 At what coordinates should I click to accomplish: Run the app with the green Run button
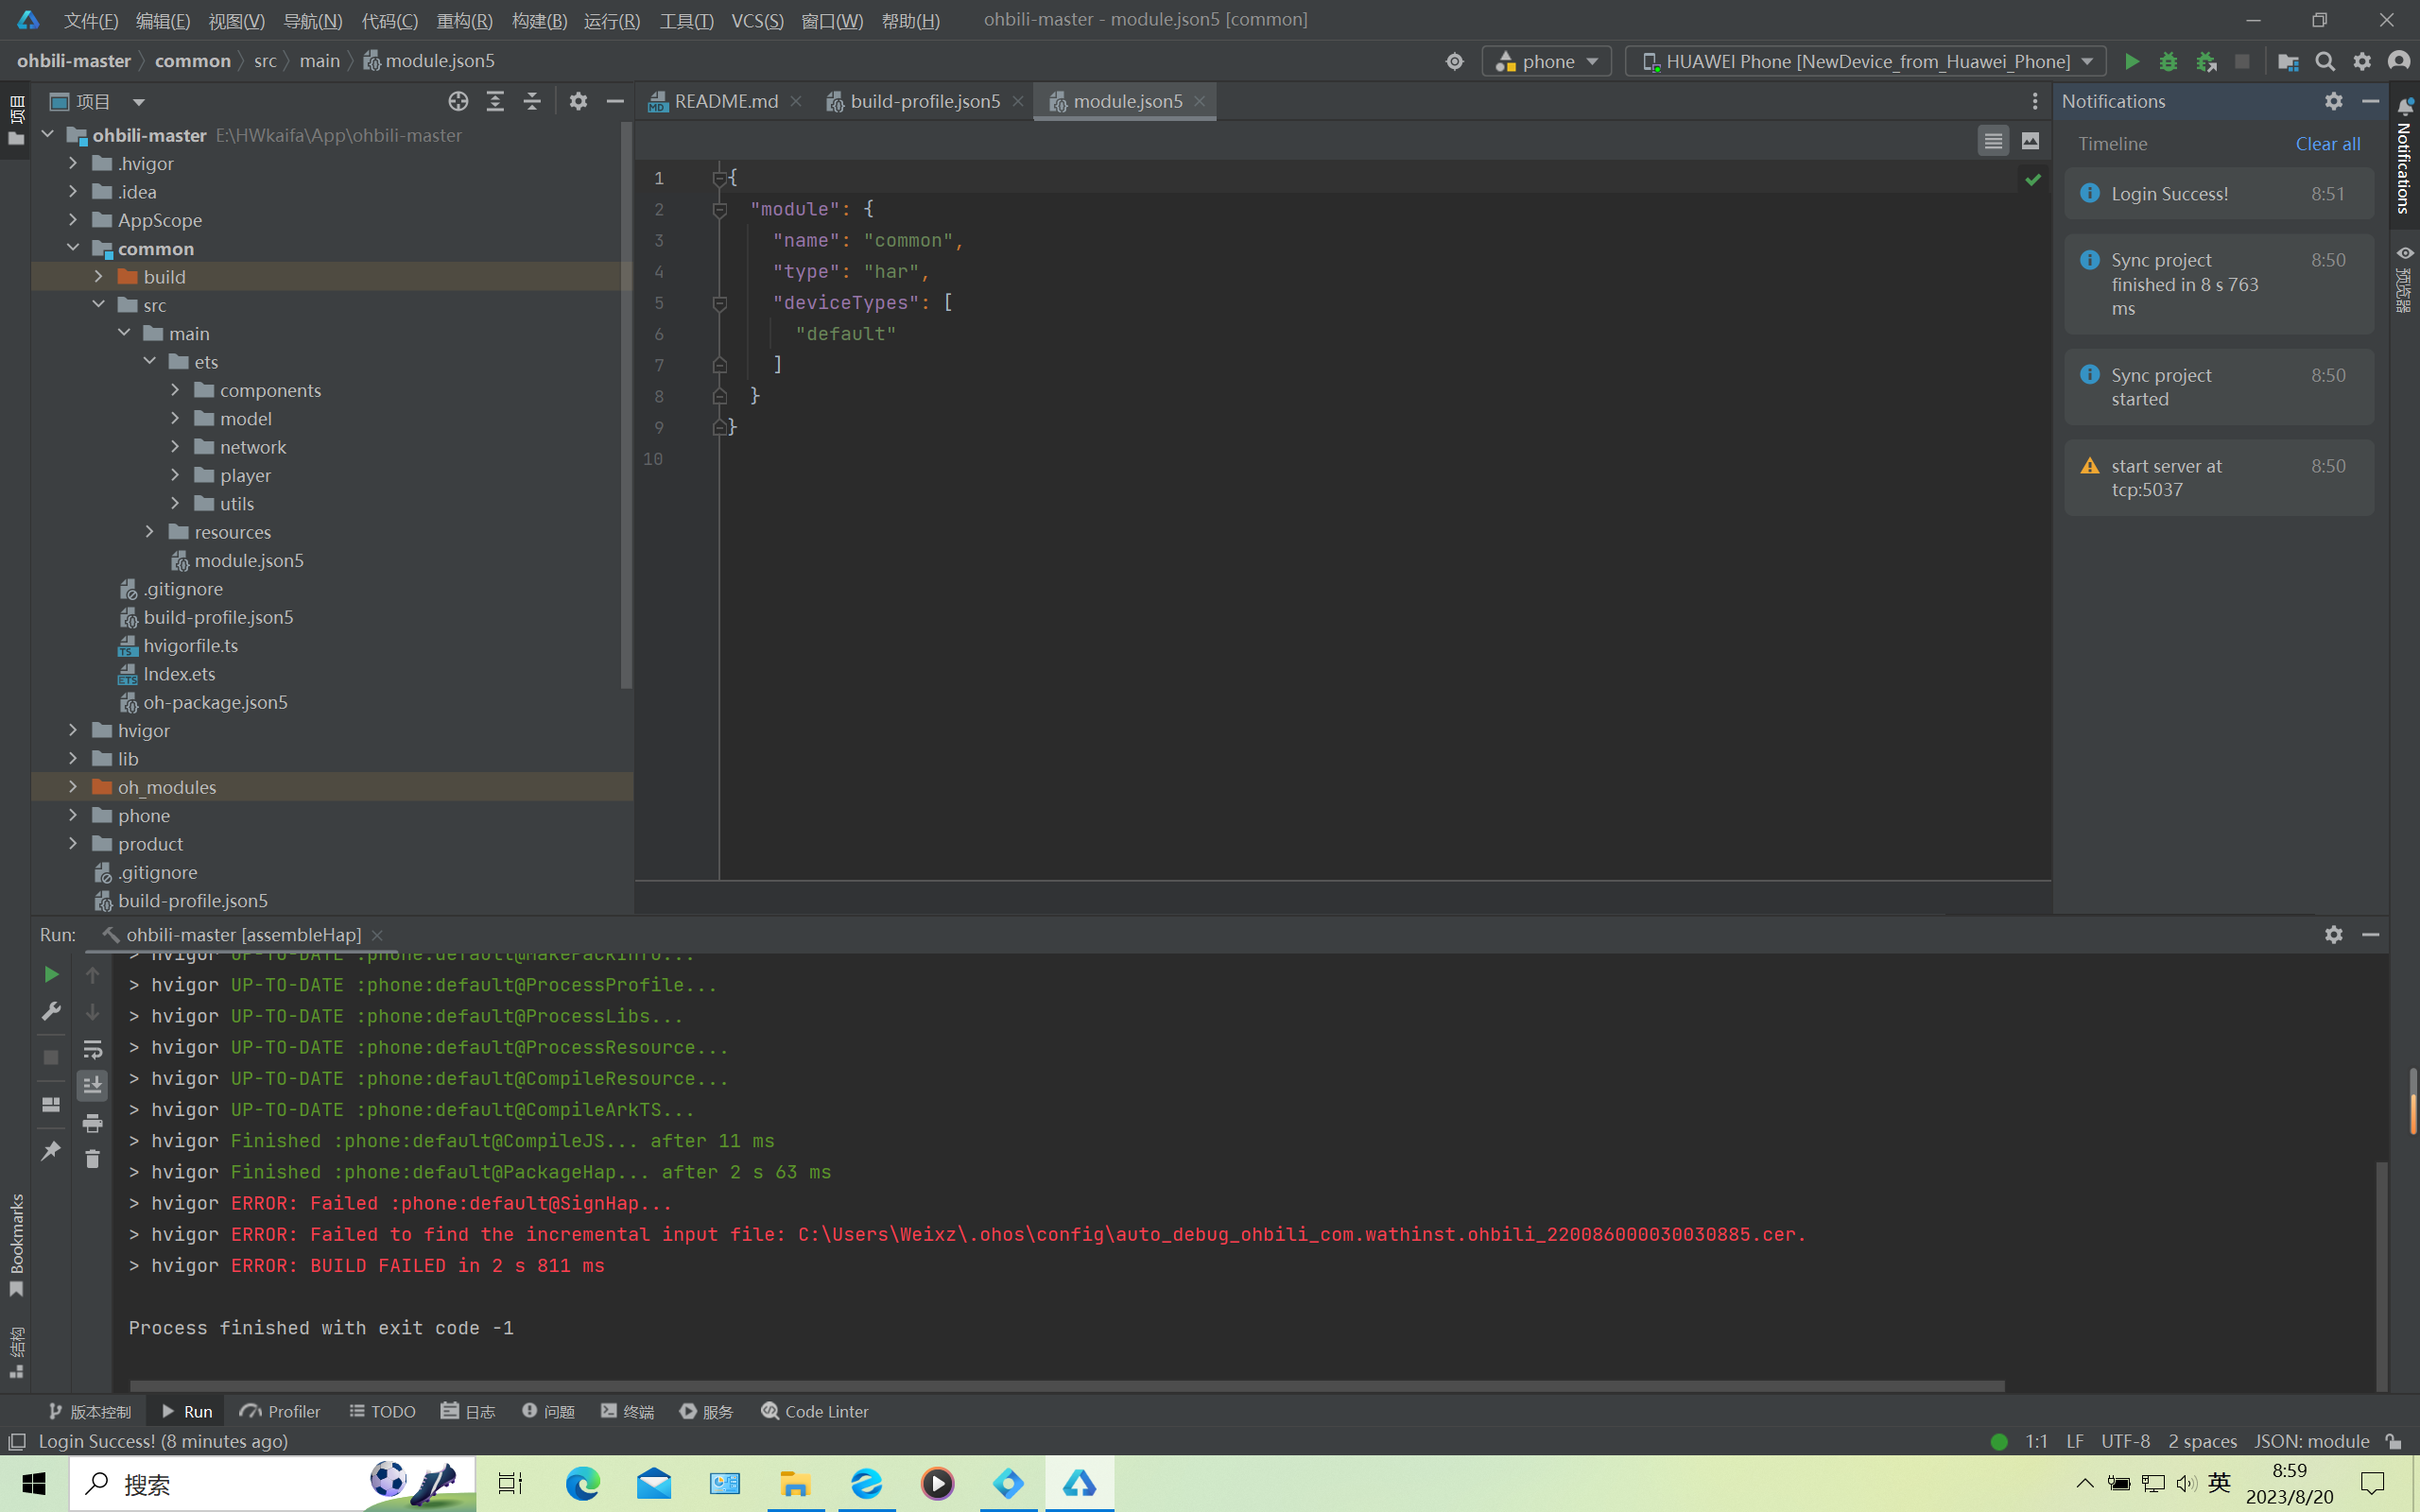(x=2131, y=62)
